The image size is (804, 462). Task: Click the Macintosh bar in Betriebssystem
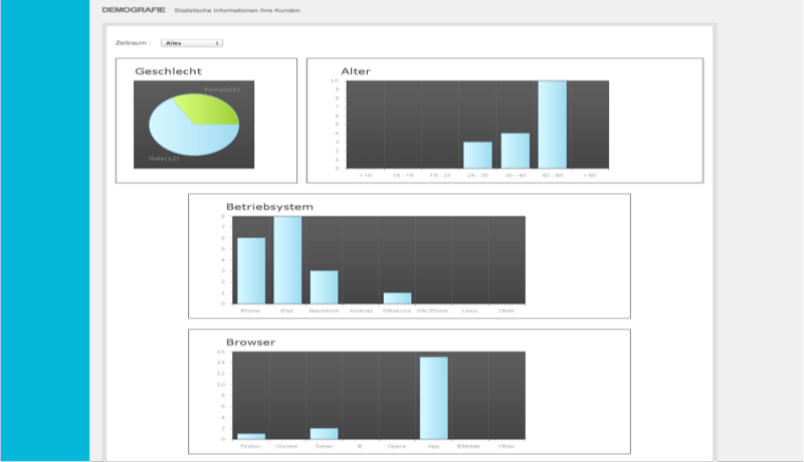click(324, 287)
